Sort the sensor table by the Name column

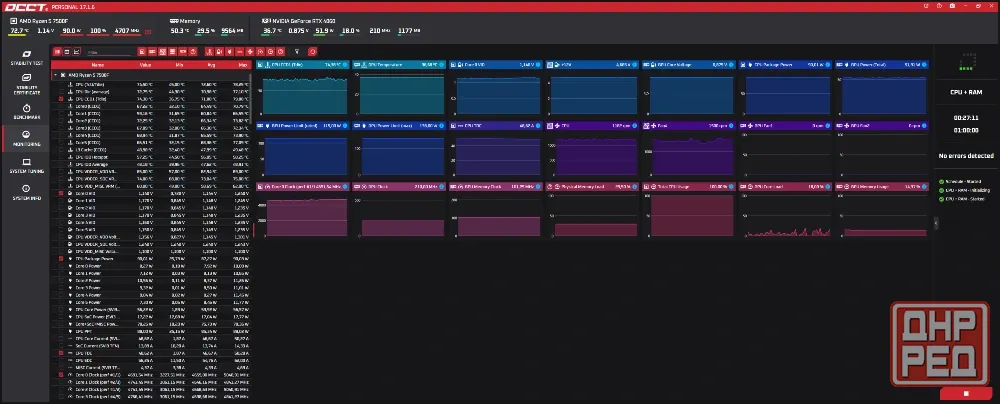pyautogui.click(x=98, y=65)
